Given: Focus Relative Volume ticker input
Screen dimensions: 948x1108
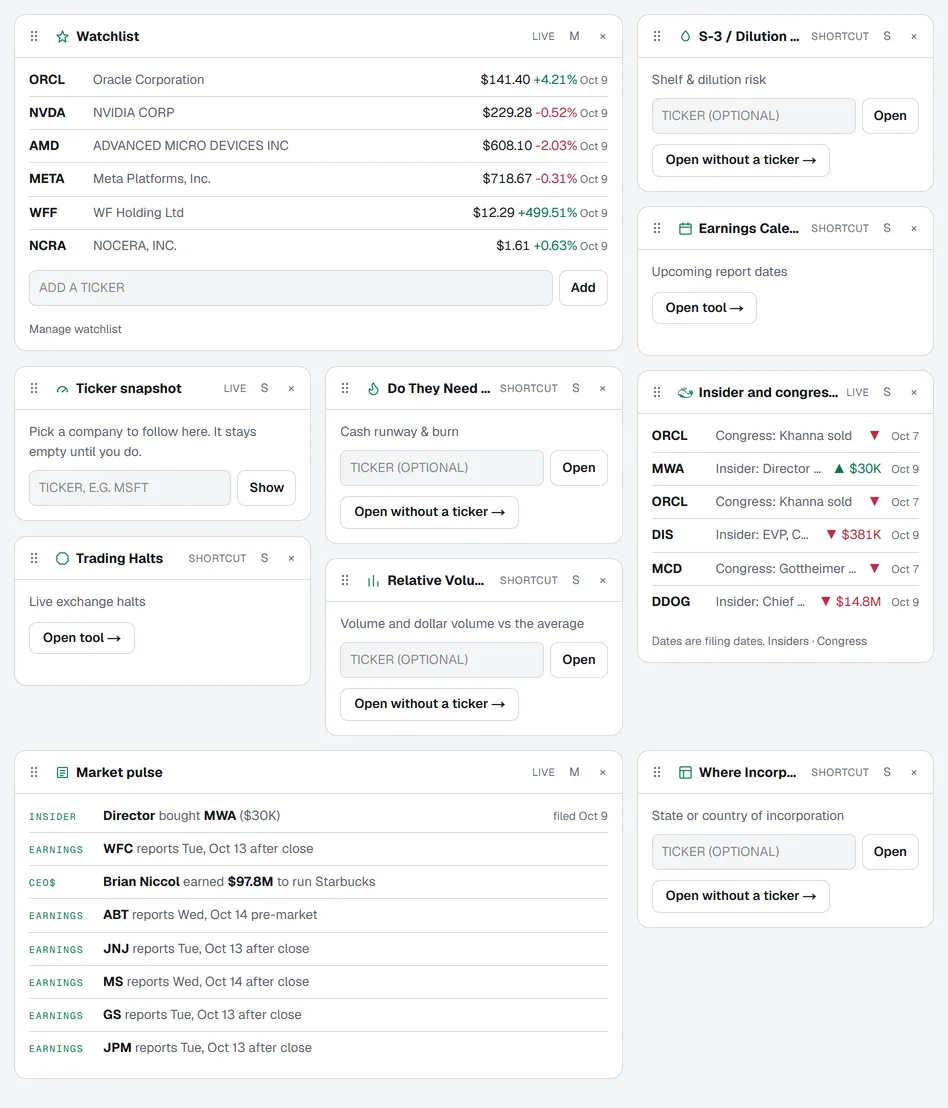Looking at the screenshot, I should 442,660.
